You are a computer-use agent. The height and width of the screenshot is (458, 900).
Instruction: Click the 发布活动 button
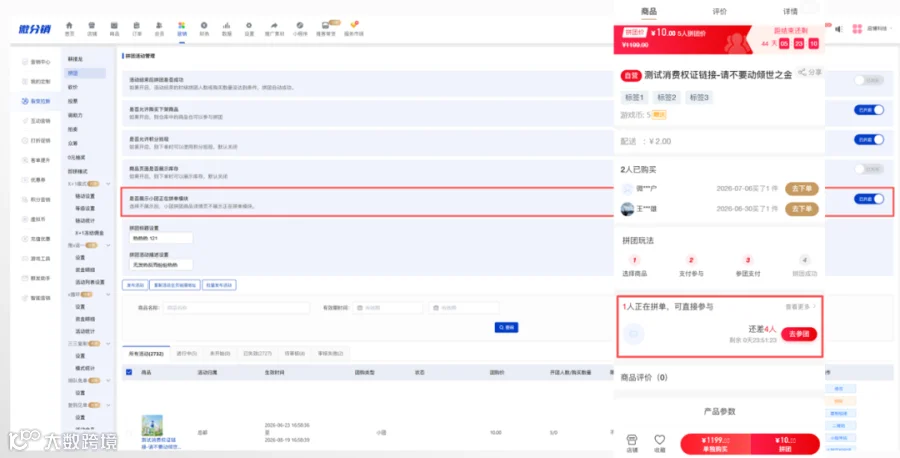135,285
